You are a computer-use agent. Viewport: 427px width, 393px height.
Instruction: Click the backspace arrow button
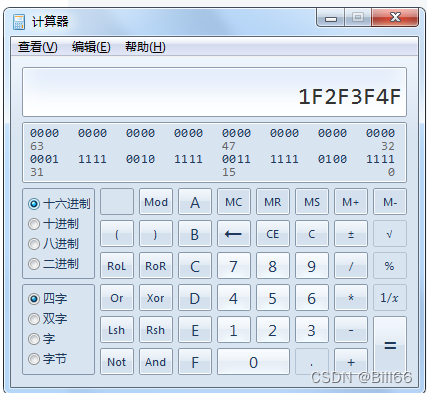(234, 234)
